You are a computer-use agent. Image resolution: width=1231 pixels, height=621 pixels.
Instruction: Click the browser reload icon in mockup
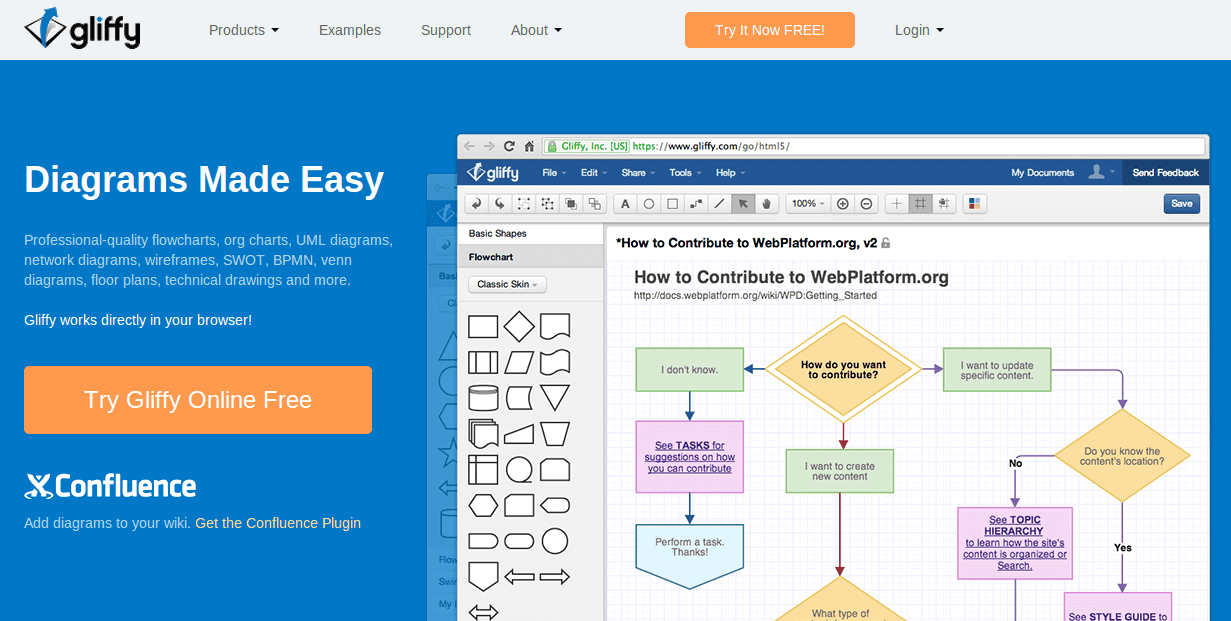point(509,146)
